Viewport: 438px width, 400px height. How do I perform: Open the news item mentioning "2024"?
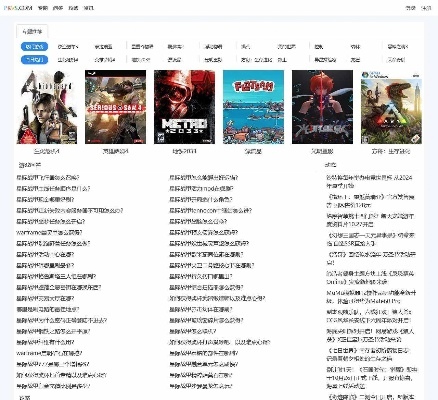click(x=370, y=182)
